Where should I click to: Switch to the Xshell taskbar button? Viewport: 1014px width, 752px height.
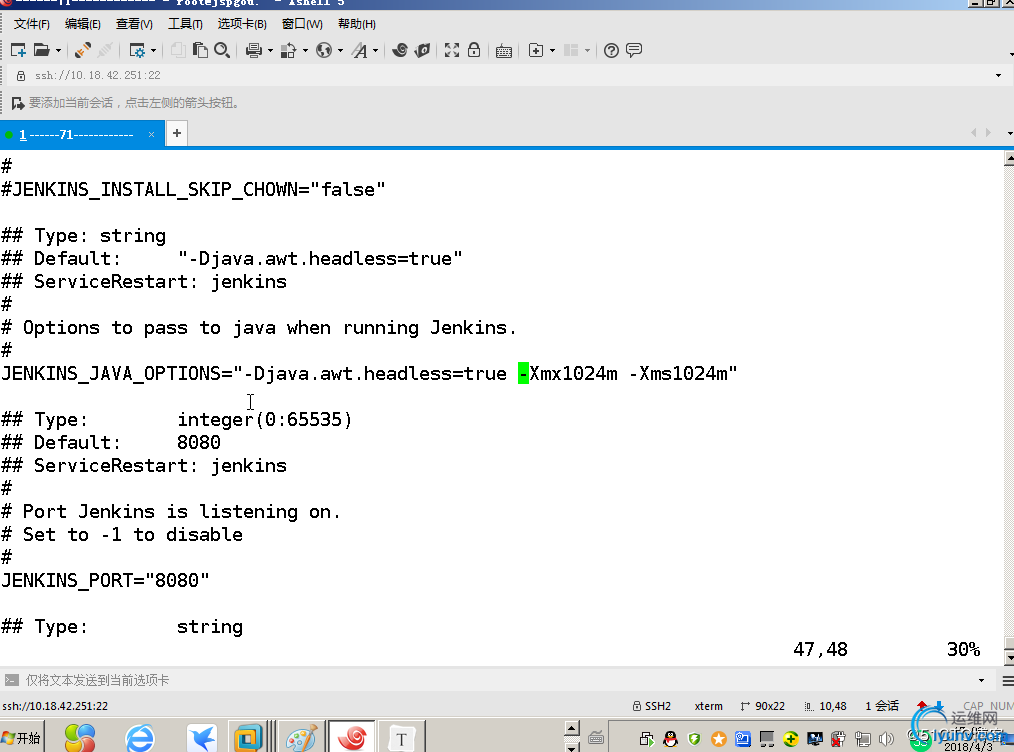pos(352,737)
